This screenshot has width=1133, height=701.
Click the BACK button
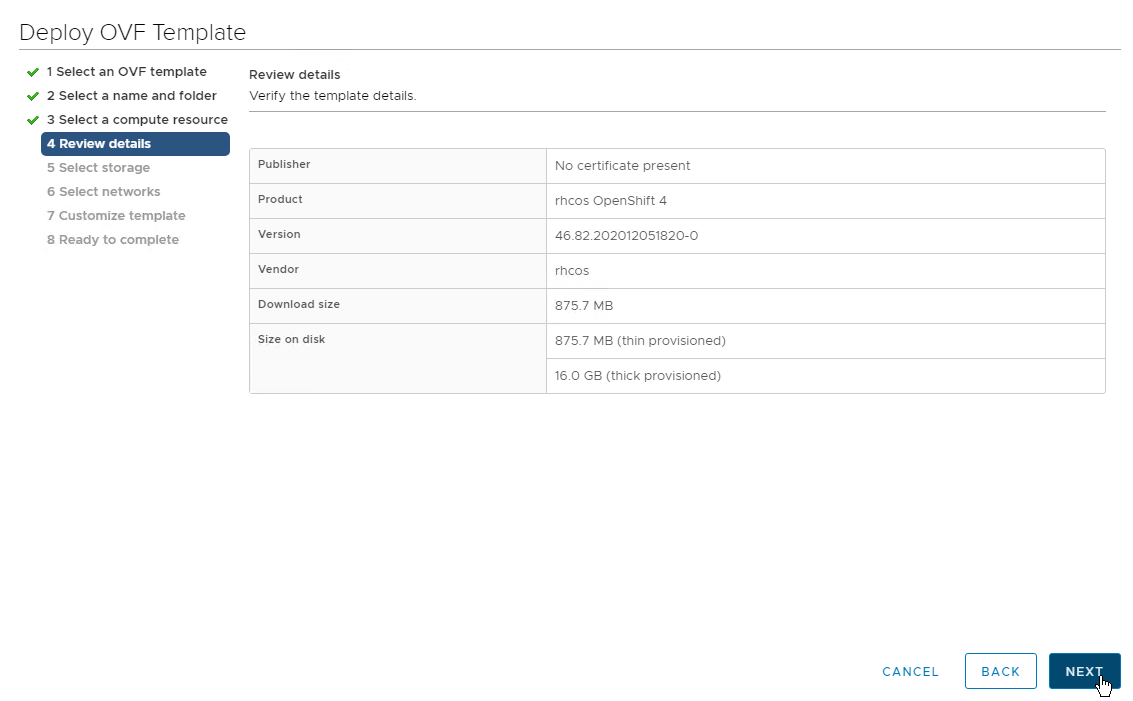pos(1000,672)
